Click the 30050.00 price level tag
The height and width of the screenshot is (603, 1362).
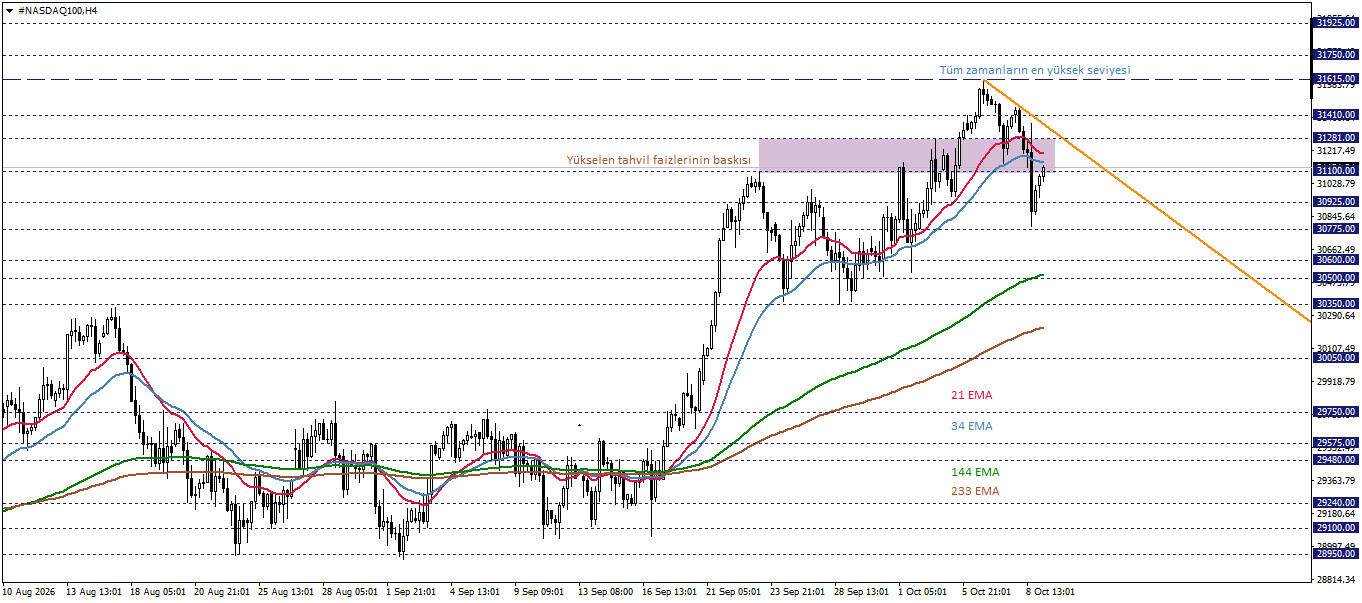coord(1336,358)
